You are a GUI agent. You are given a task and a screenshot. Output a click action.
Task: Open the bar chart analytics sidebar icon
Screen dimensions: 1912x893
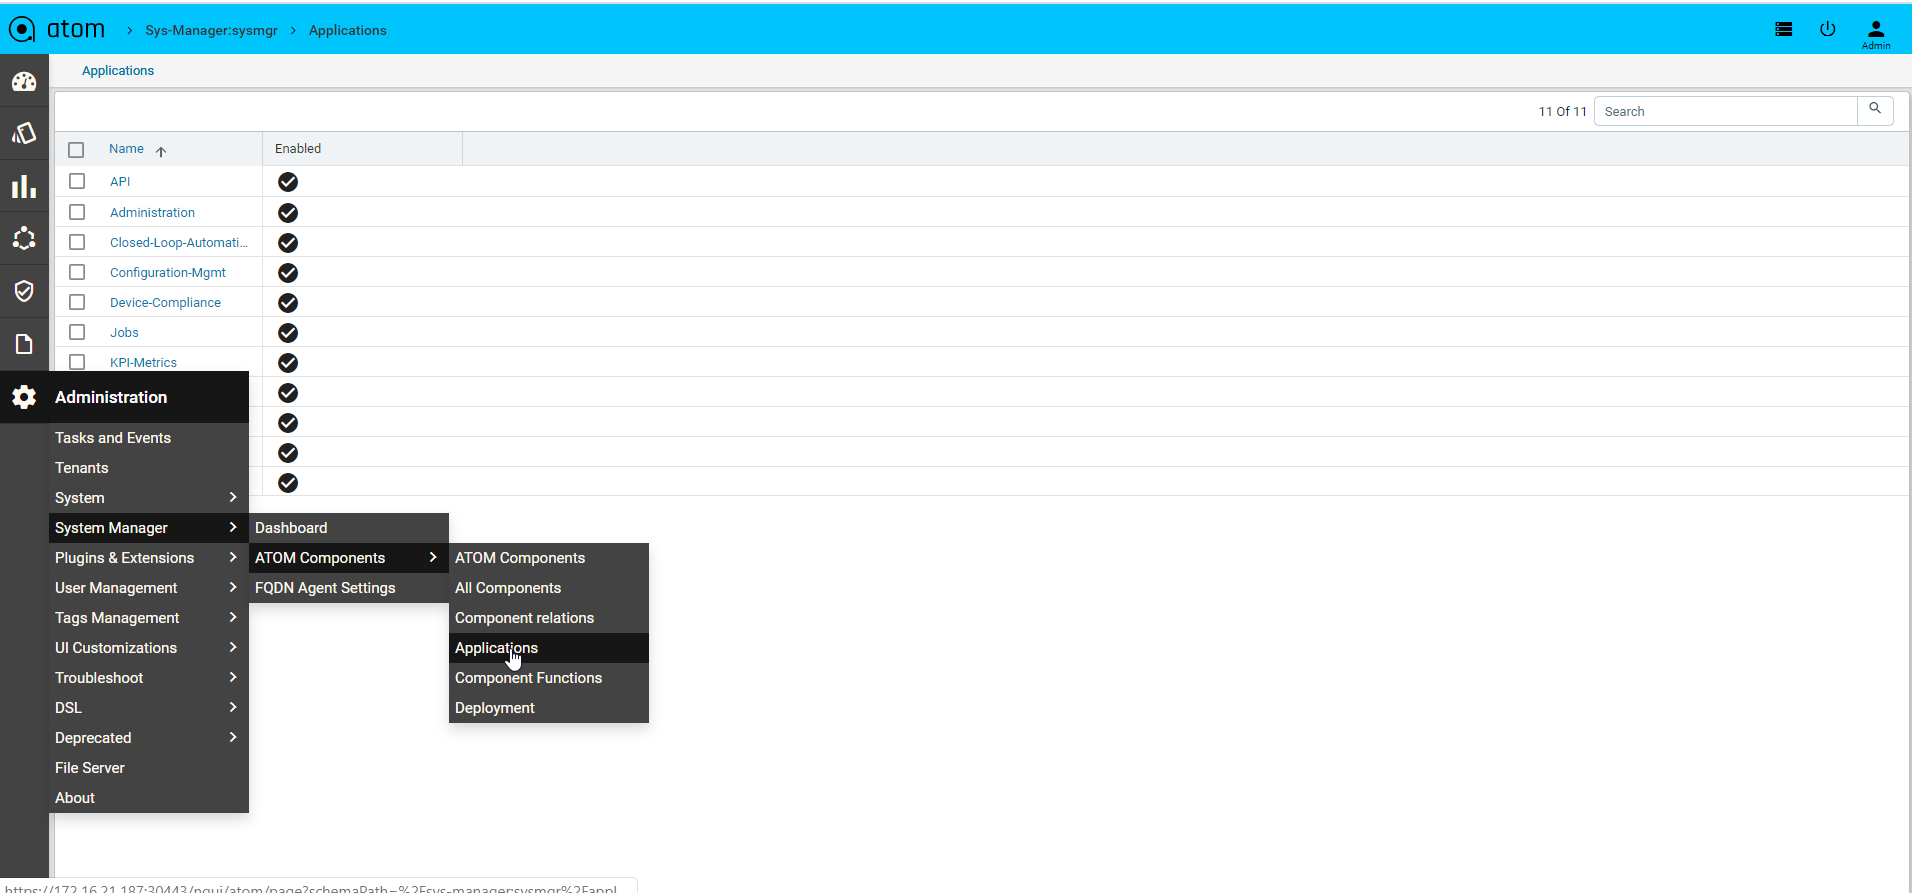[24, 186]
